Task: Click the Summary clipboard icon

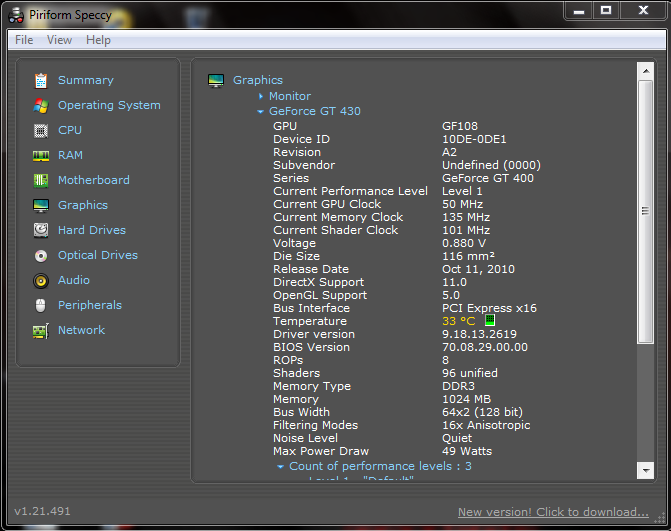Action: (x=41, y=80)
